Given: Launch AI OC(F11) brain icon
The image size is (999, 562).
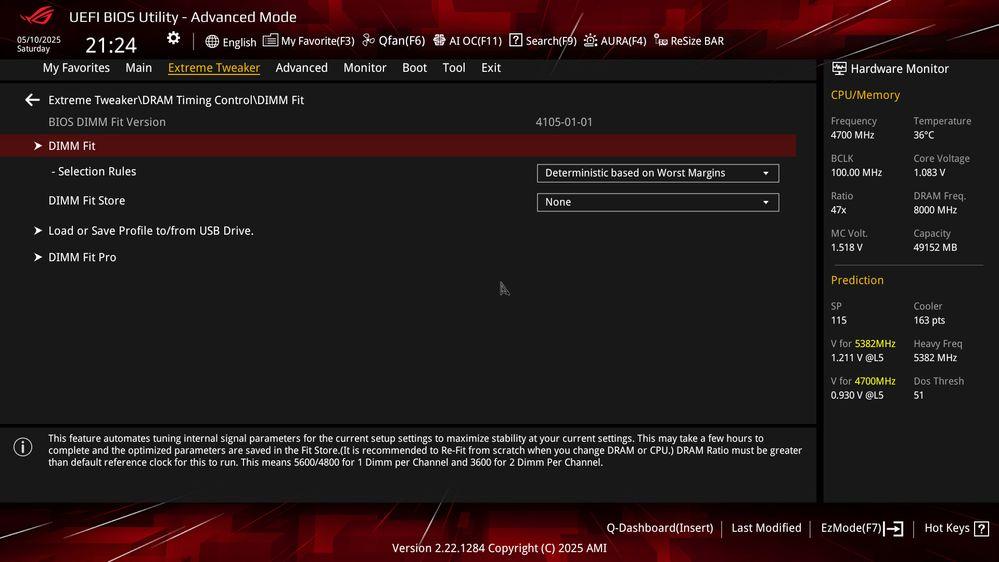Looking at the screenshot, I should pos(439,40).
